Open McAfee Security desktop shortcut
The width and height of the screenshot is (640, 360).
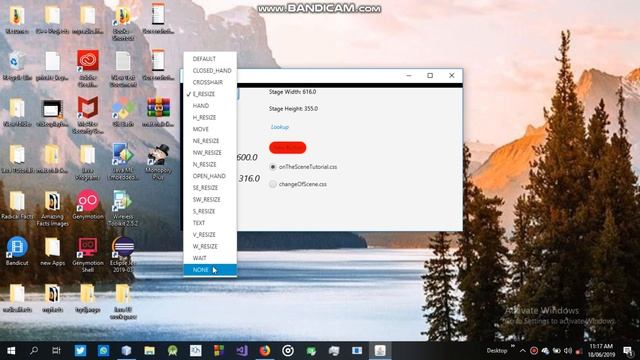[x=88, y=115]
